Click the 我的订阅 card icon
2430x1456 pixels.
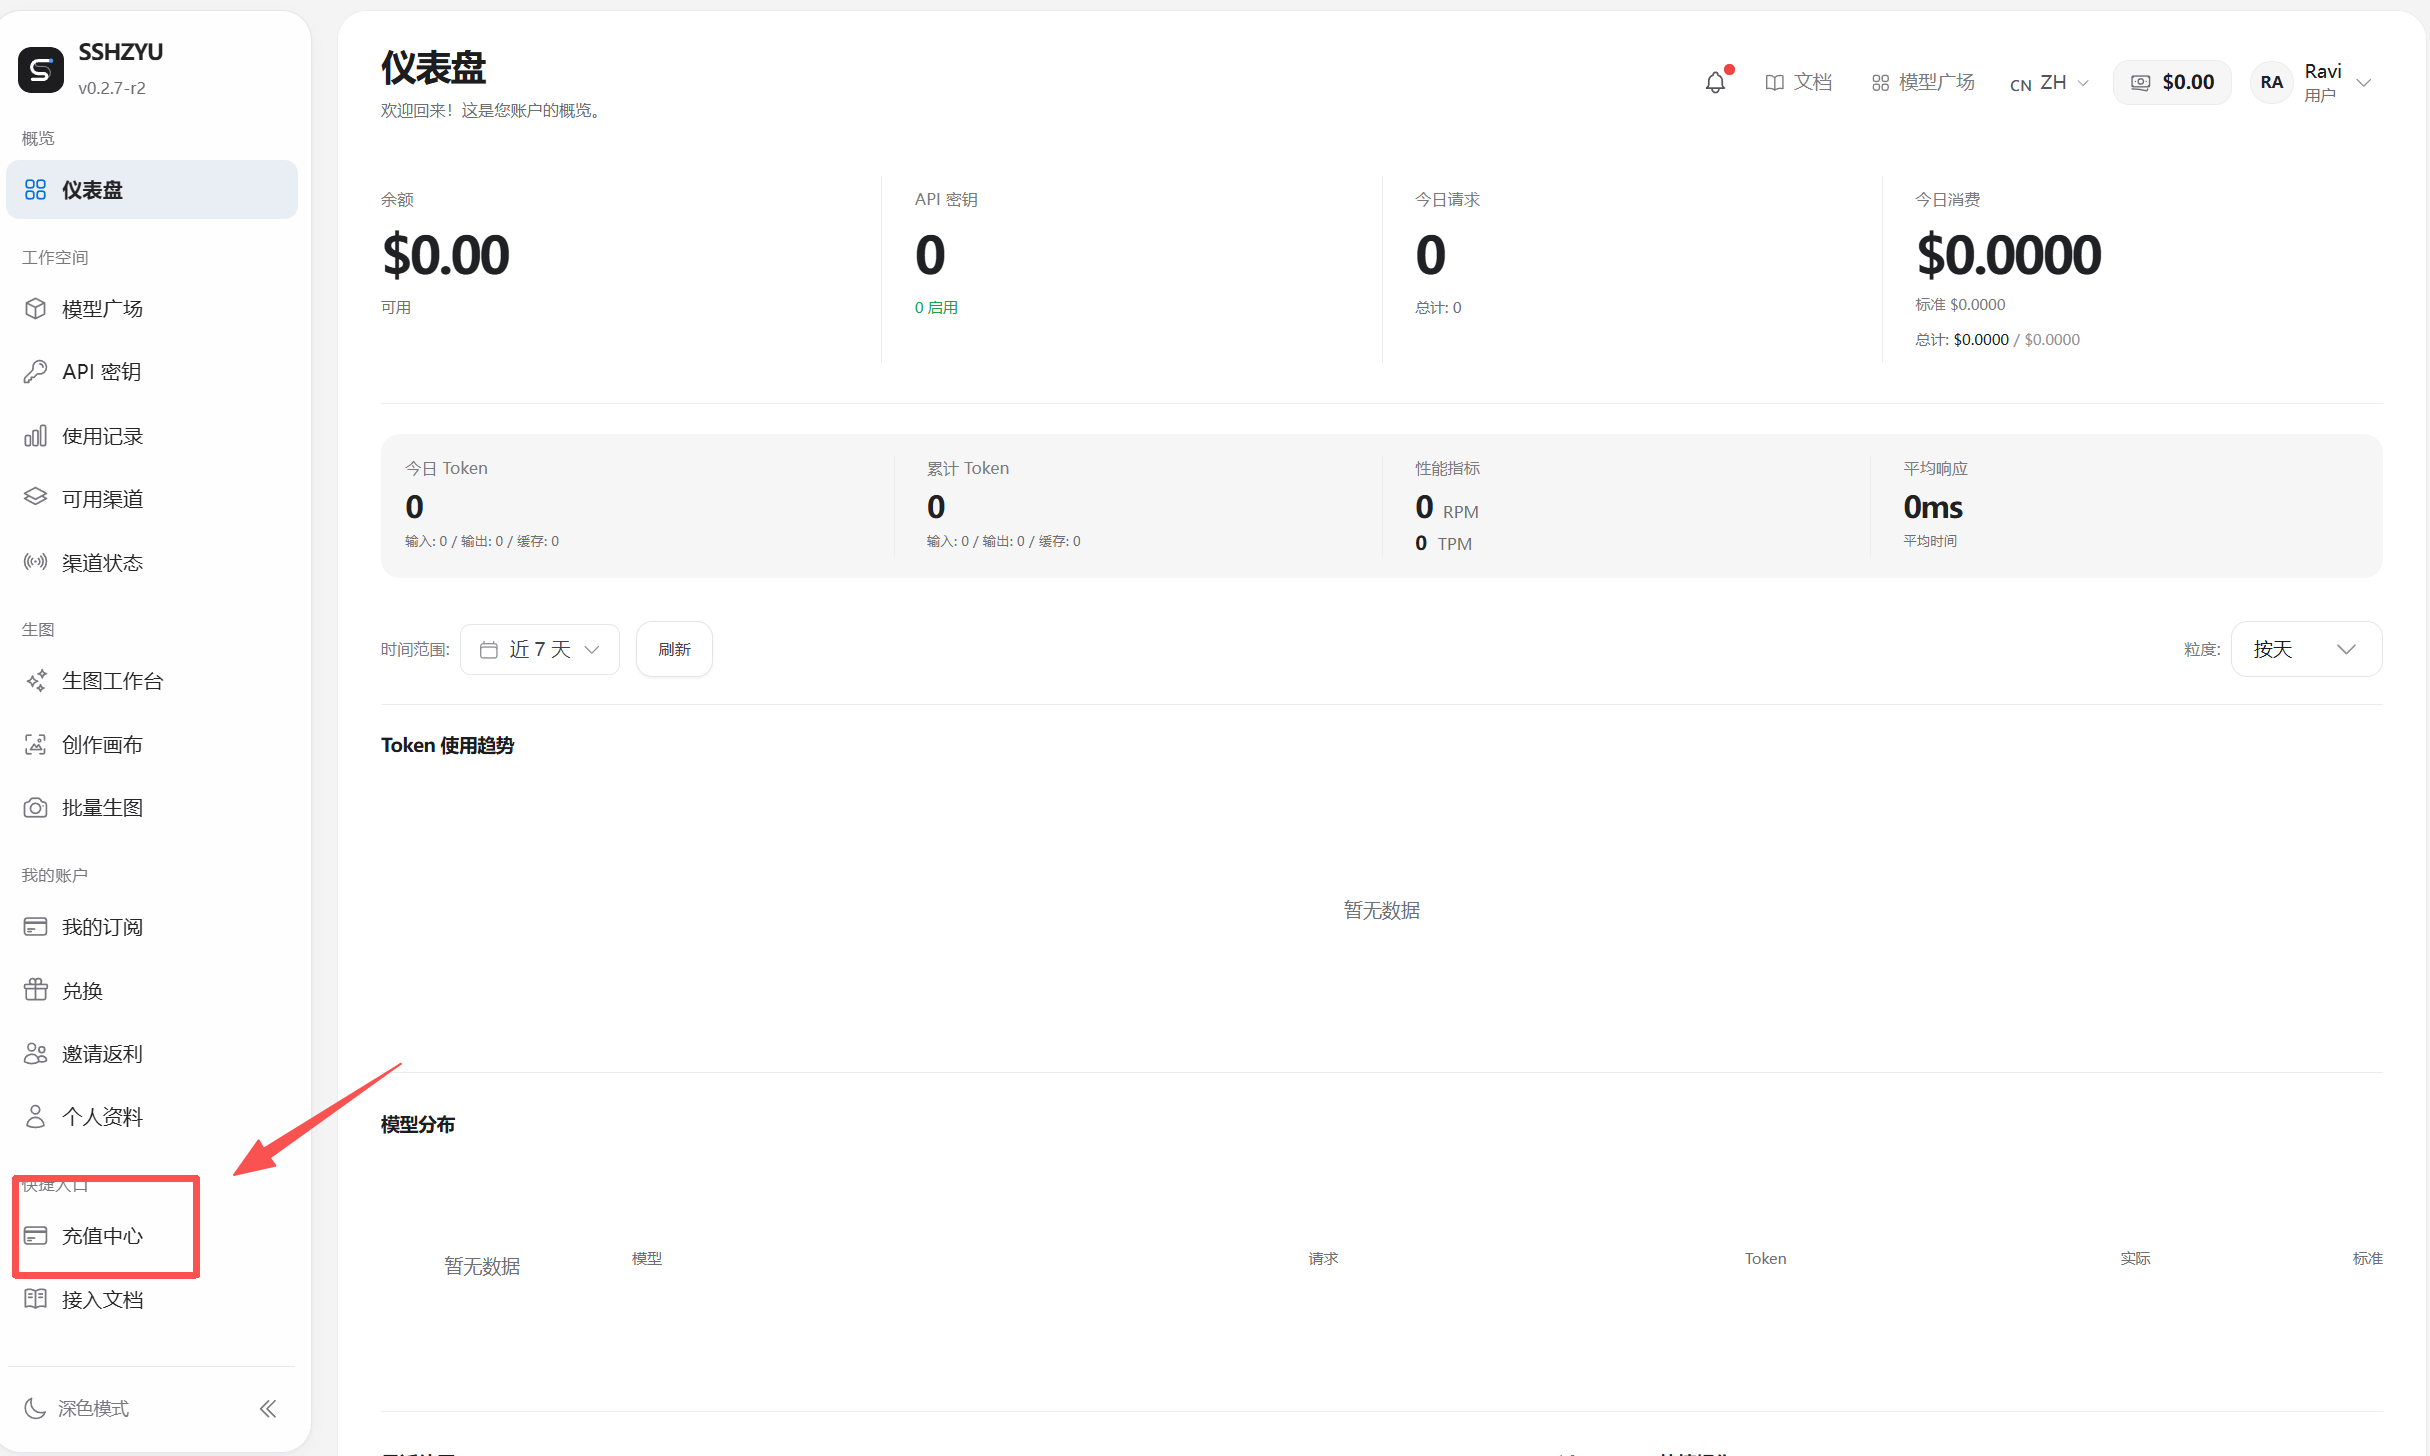coord(36,927)
